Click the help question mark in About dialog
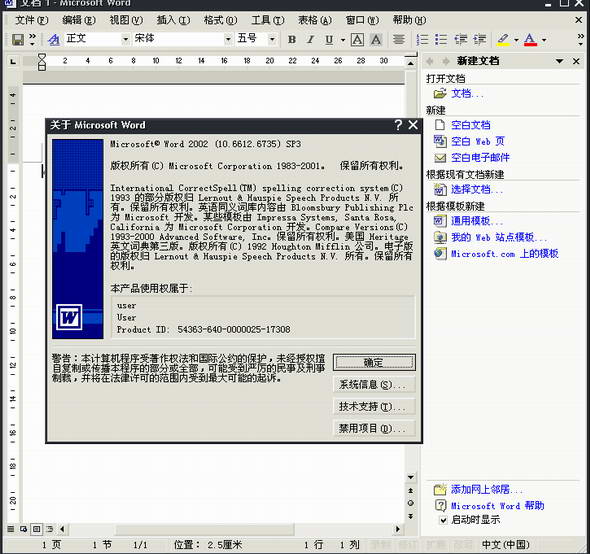 coord(398,125)
